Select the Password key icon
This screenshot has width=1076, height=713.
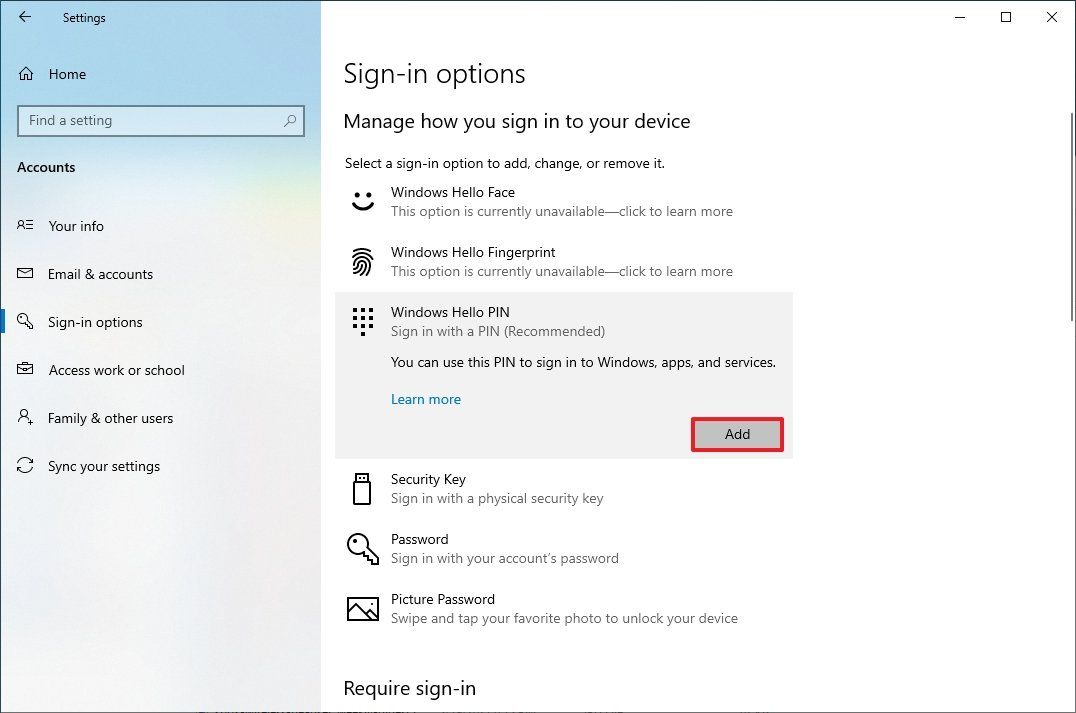pyautogui.click(x=362, y=548)
